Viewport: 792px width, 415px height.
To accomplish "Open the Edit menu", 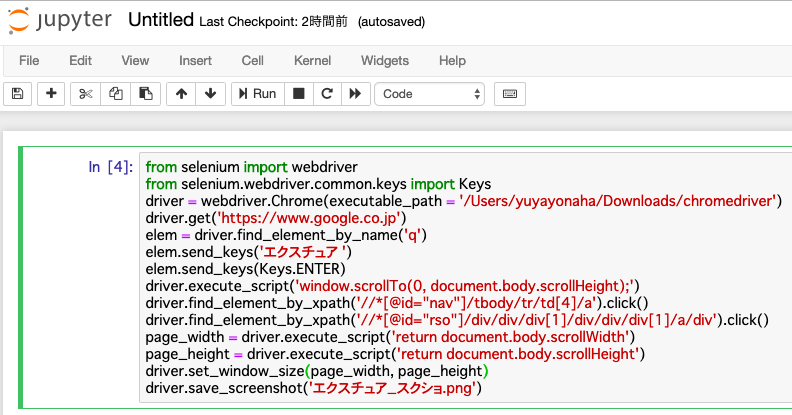I will [80, 61].
